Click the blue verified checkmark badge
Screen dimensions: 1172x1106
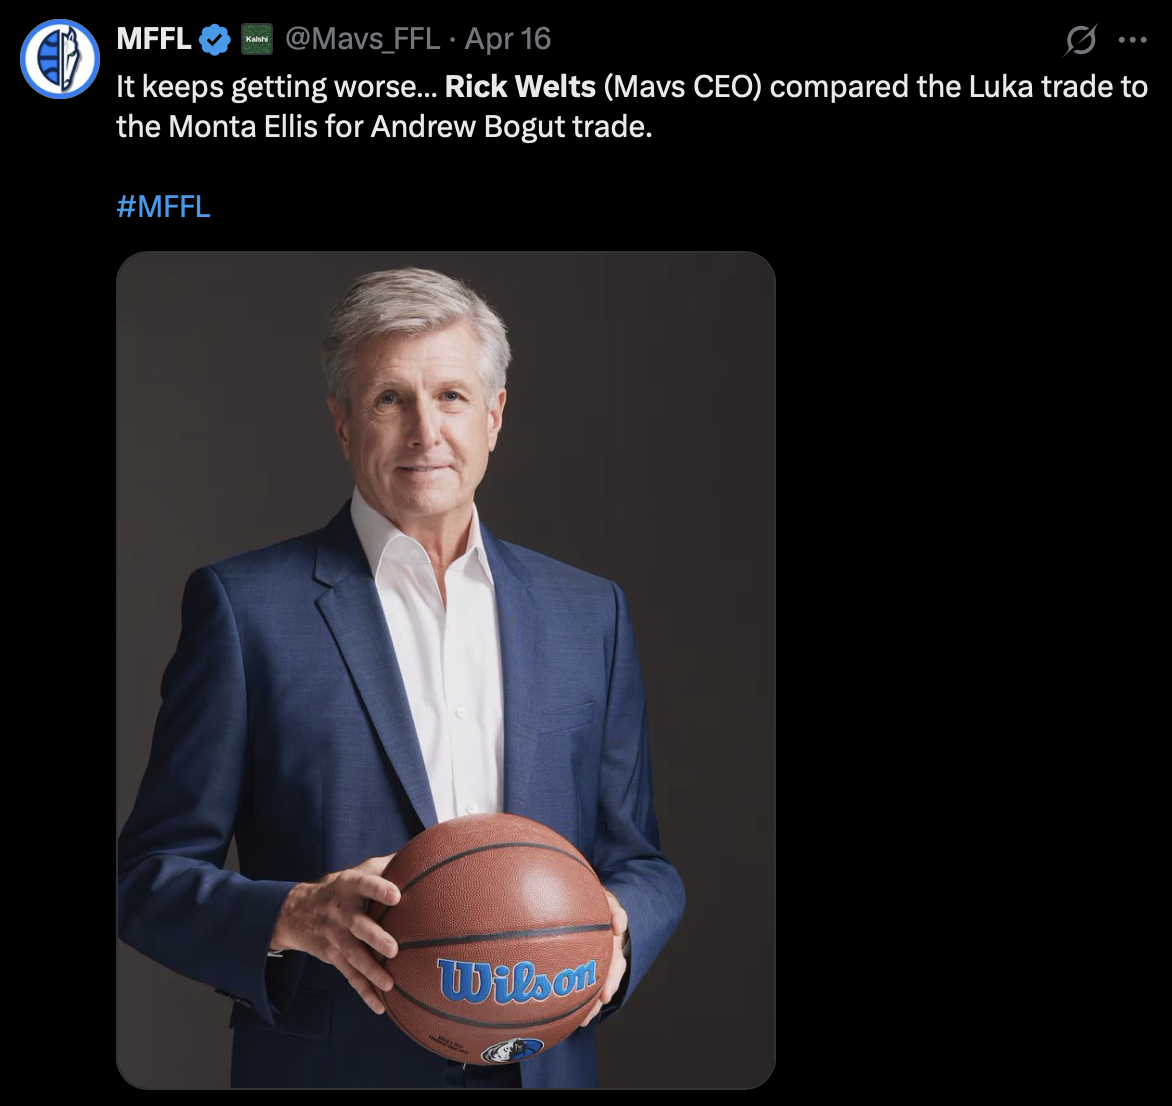tap(215, 40)
